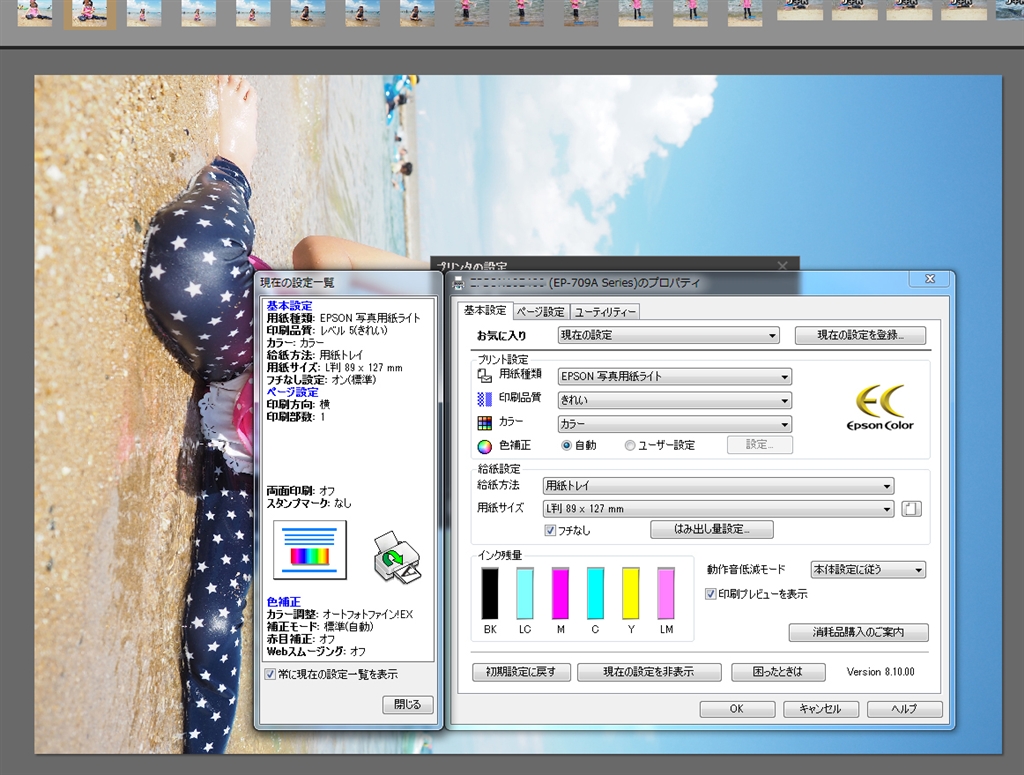1024x775 pixels.
Task: Select the 自動 color correction radio button
Action: pyautogui.click(x=566, y=445)
